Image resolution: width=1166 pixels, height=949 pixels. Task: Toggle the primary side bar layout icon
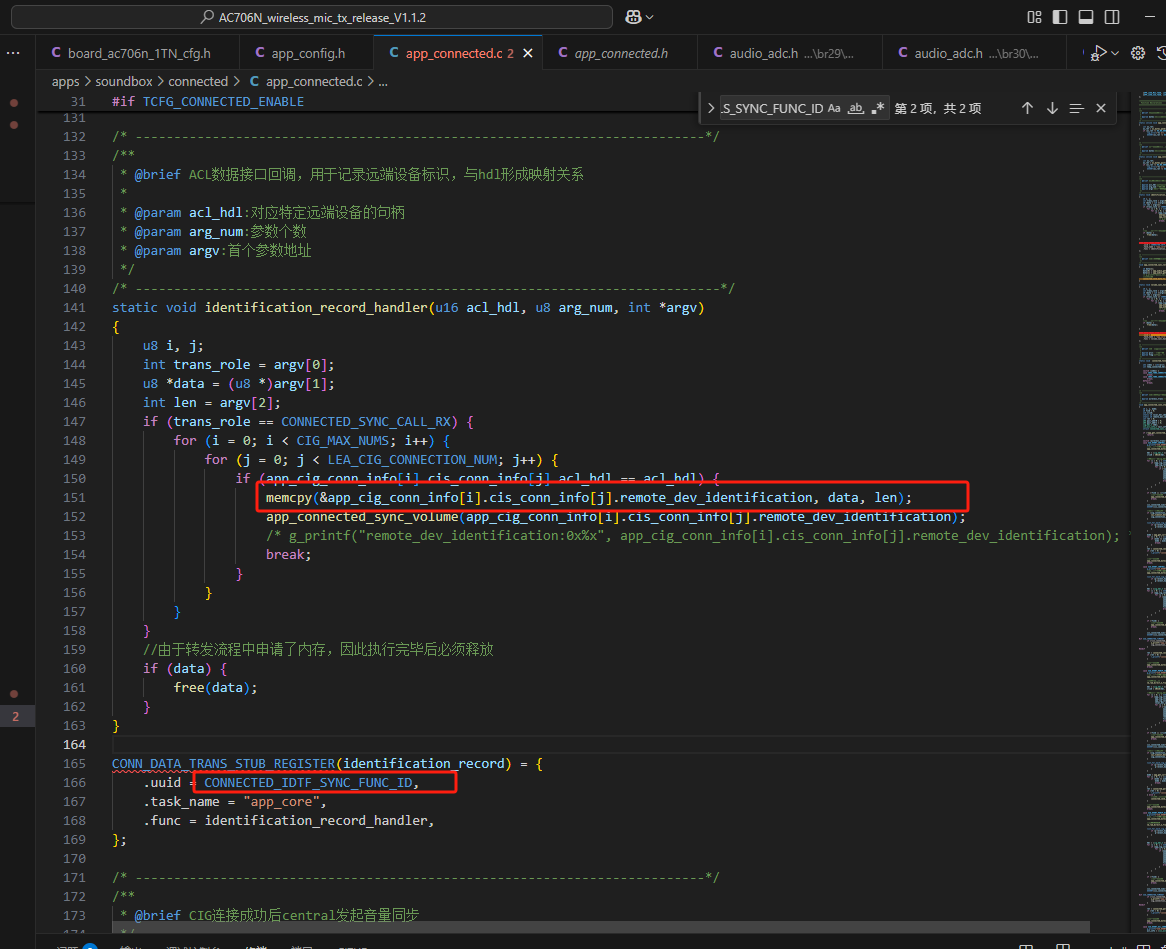tap(1060, 17)
